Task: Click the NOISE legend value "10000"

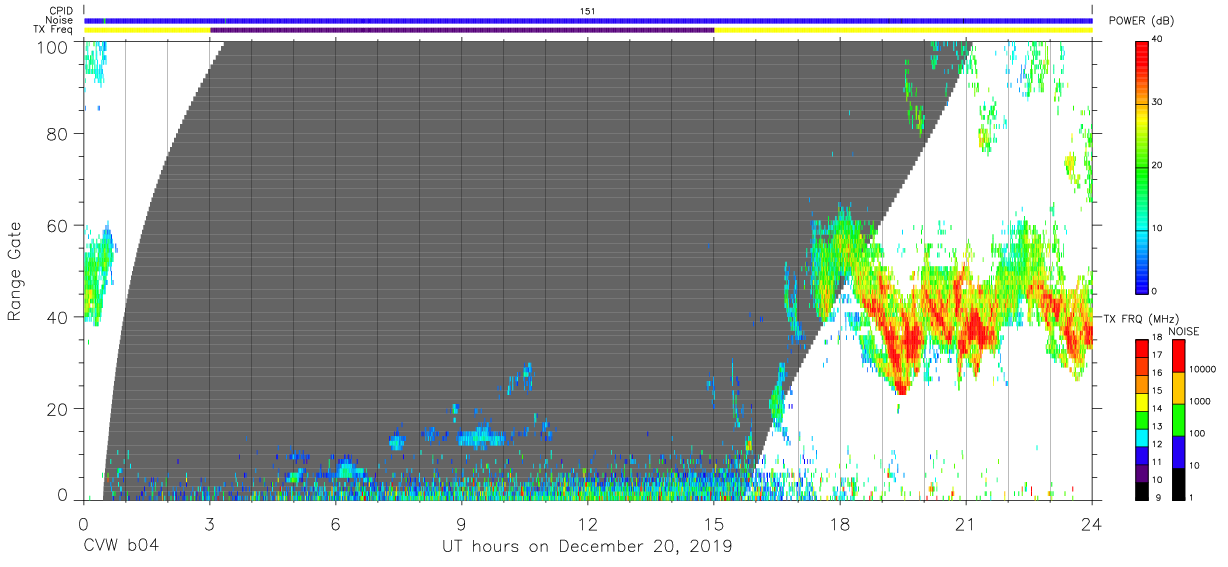Action: [x=1201, y=369]
